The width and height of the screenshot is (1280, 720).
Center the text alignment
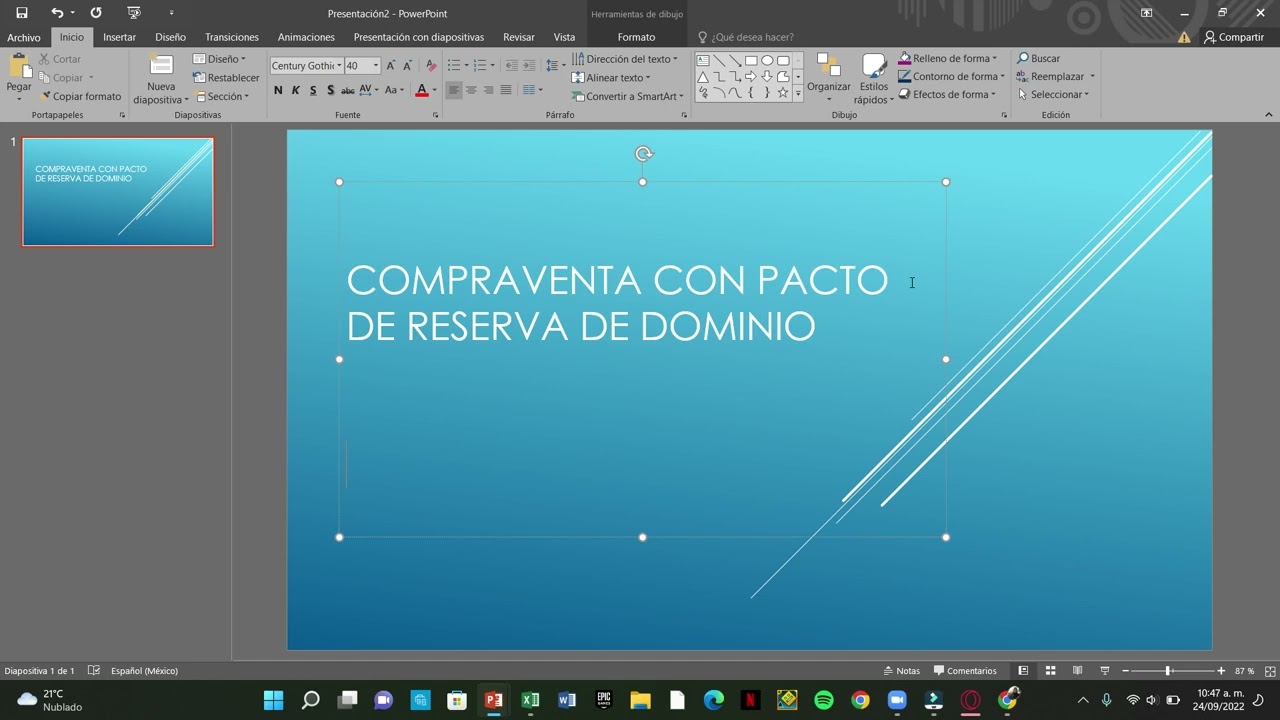(471, 90)
